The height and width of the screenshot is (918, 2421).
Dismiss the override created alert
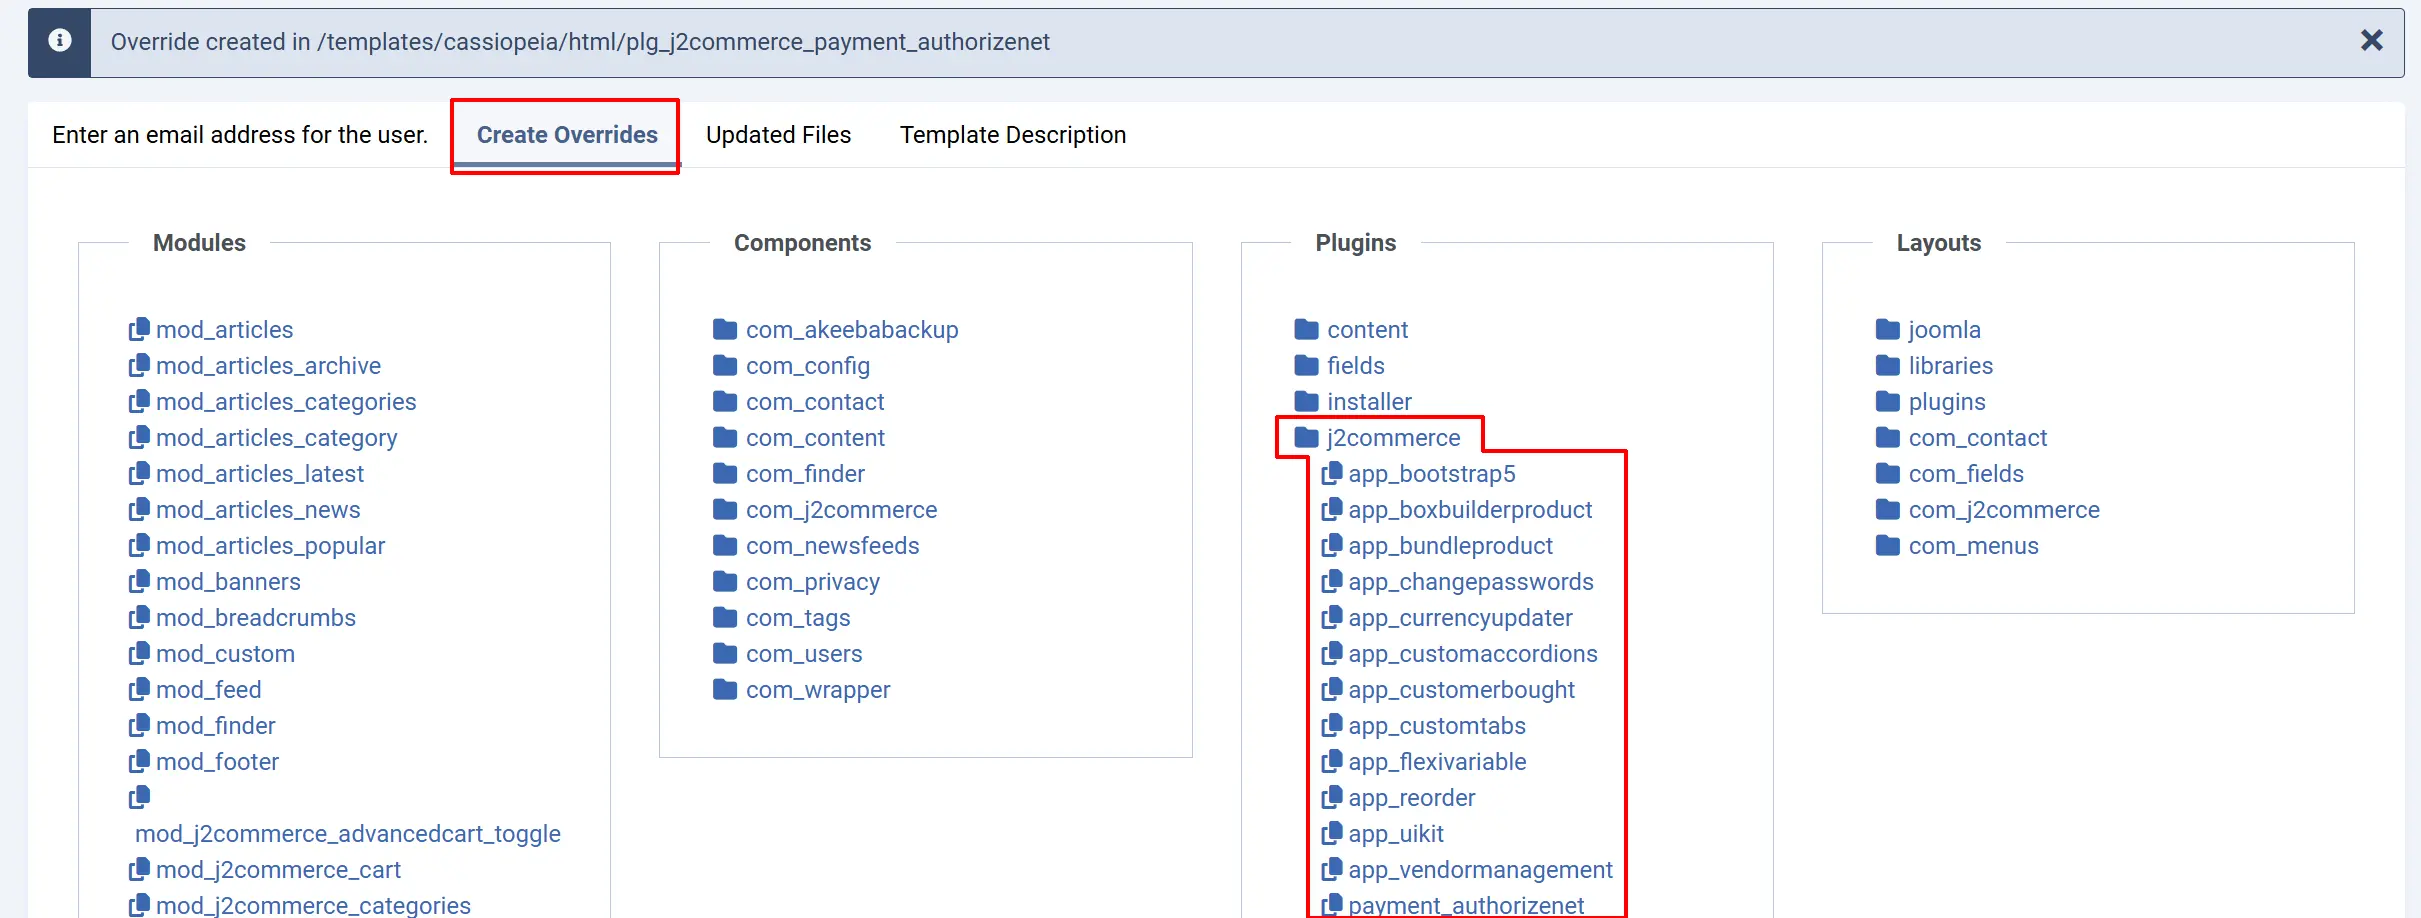point(2371,41)
